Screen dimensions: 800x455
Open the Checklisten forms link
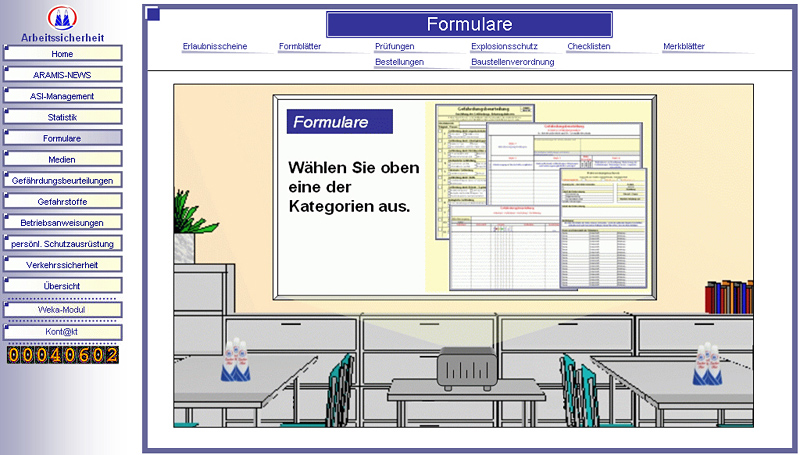(589, 47)
